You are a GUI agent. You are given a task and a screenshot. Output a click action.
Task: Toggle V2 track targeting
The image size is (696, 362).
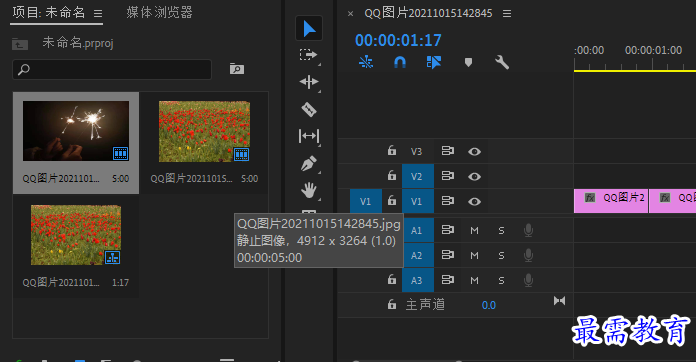pos(418,176)
